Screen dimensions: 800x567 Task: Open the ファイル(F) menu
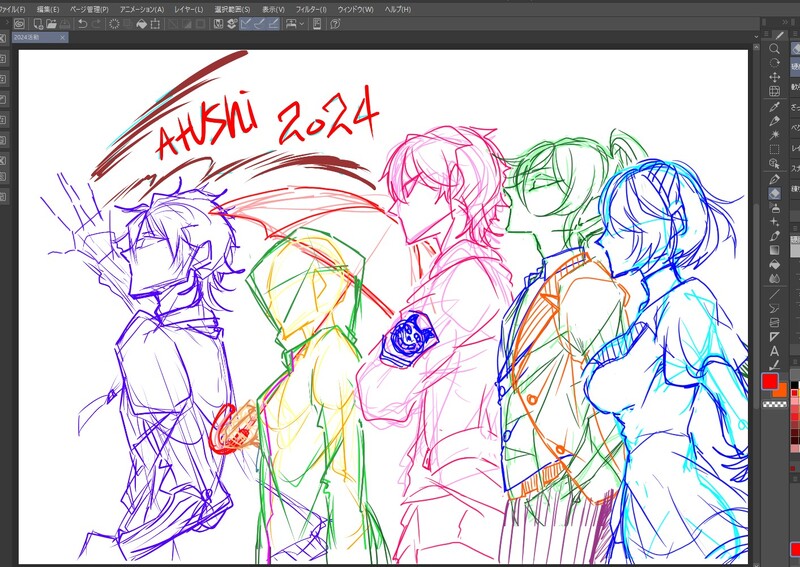(x=12, y=9)
